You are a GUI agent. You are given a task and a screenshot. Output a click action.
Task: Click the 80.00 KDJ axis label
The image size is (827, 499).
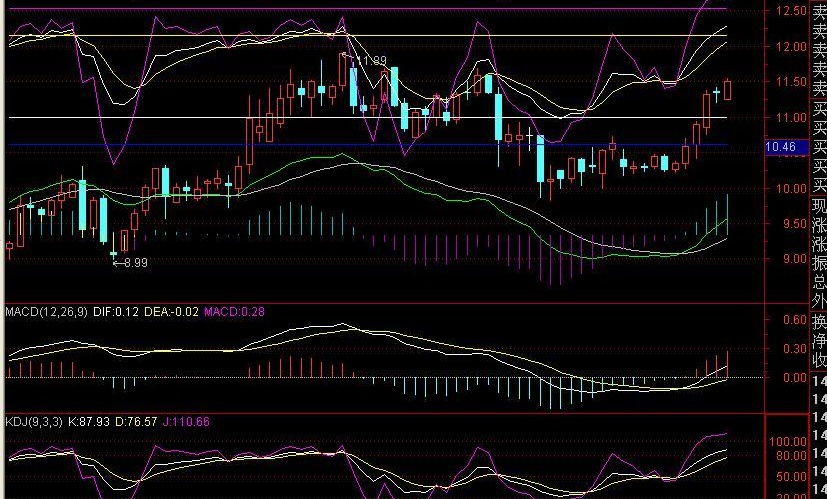(x=792, y=456)
